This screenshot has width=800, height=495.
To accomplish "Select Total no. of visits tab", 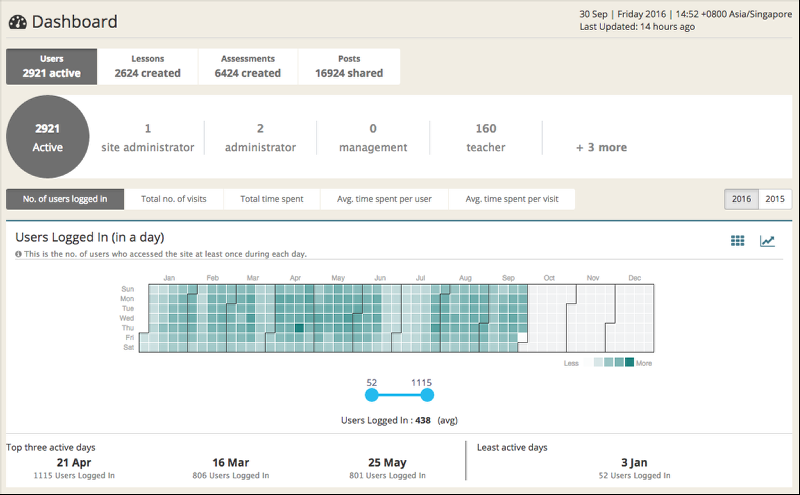I will coord(173,199).
